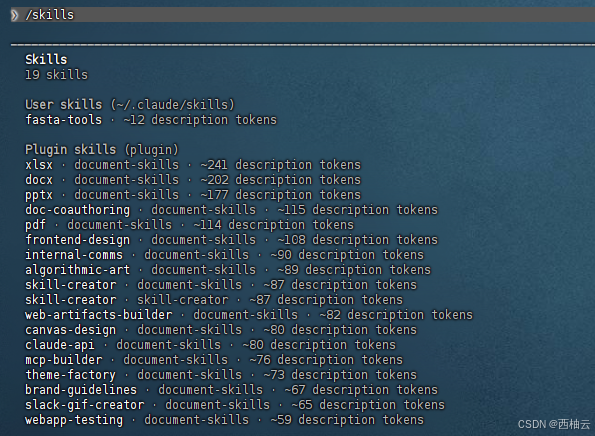The width and height of the screenshot is (595, 436).
Task: Select the frontend-design skill row
Action: click(x=231, y=240)
